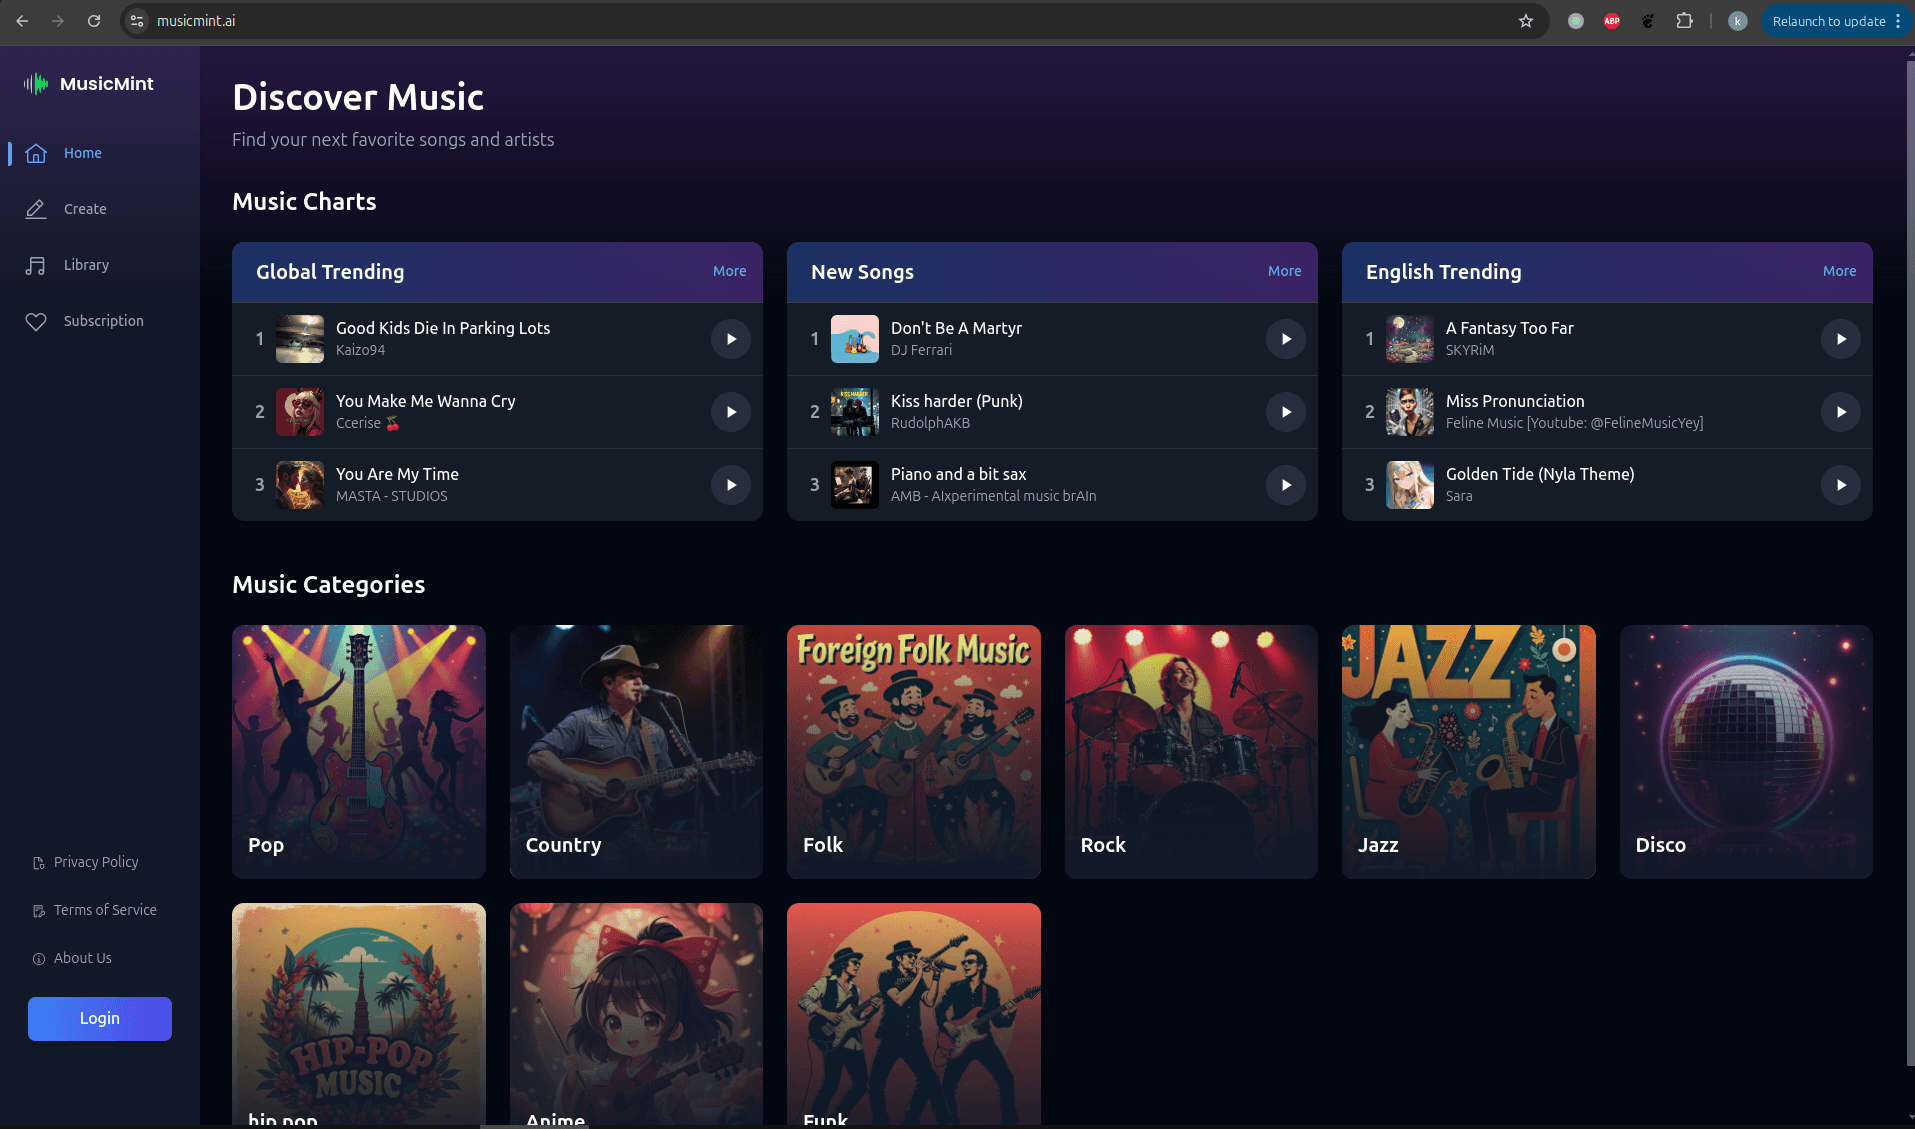Click the Login button
1915x1129 pixels.
pos(100,1018)
